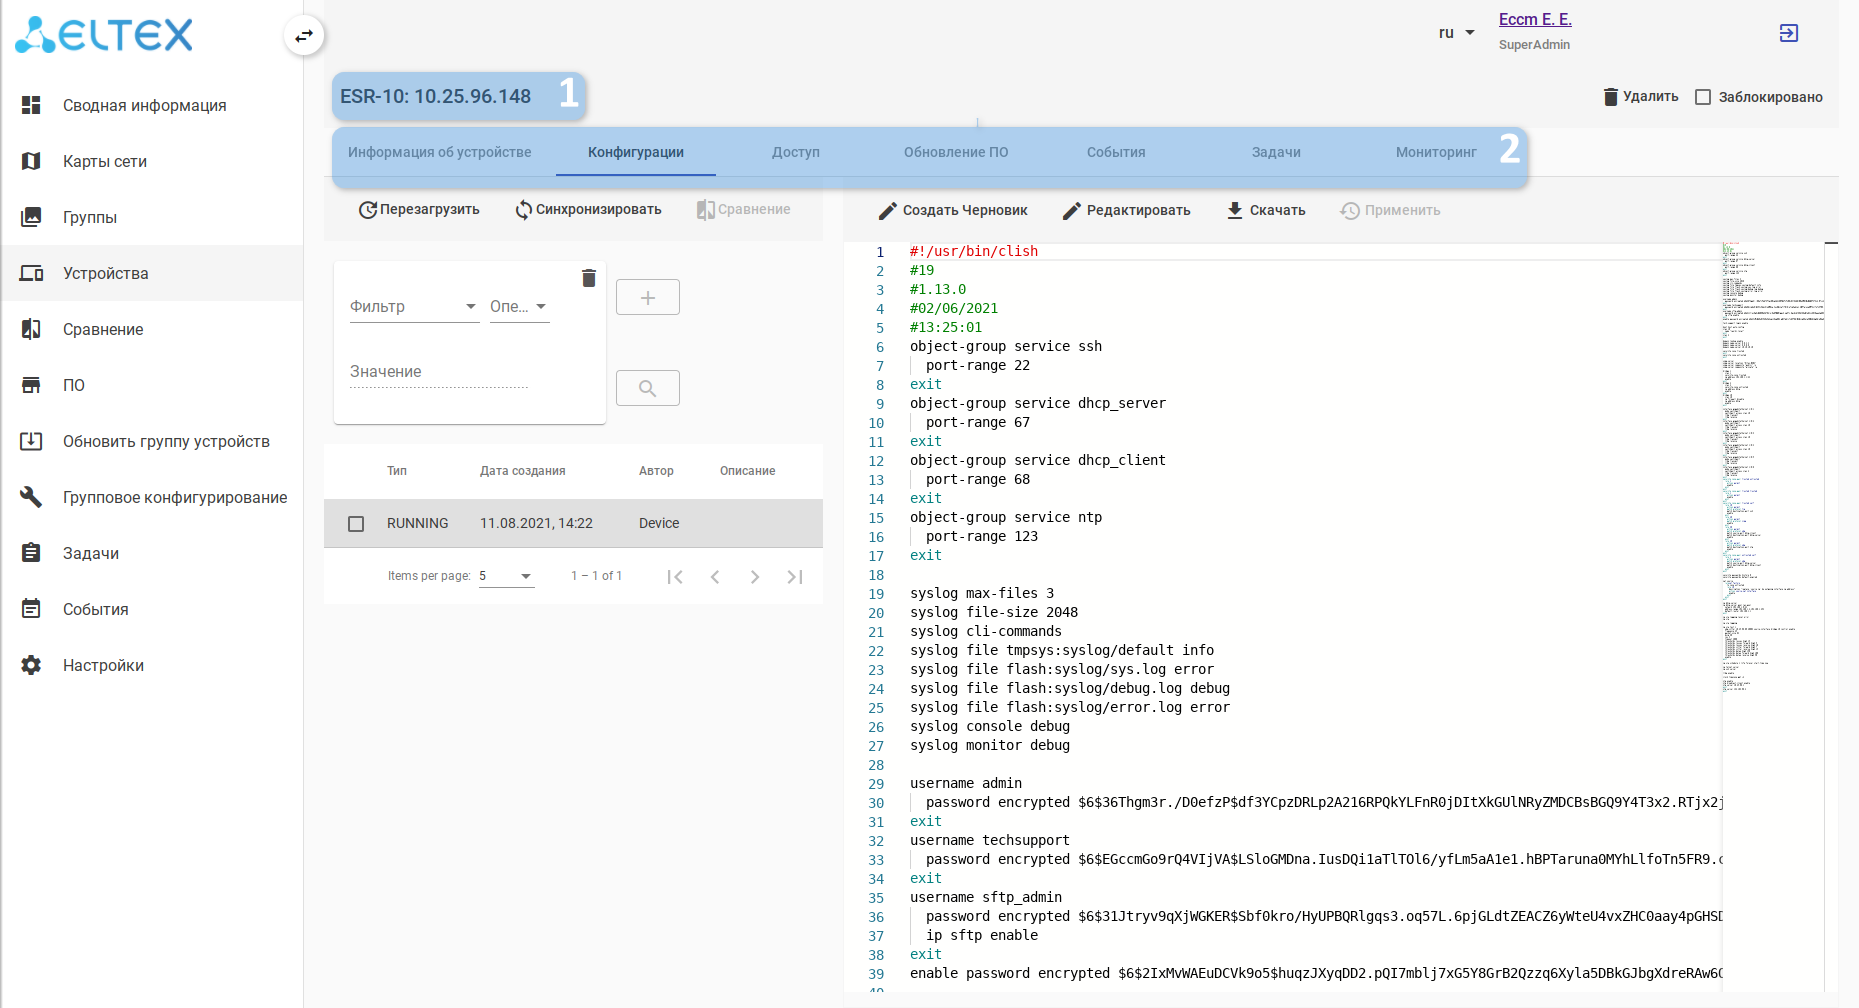Open Items per page dropdown

506,576
